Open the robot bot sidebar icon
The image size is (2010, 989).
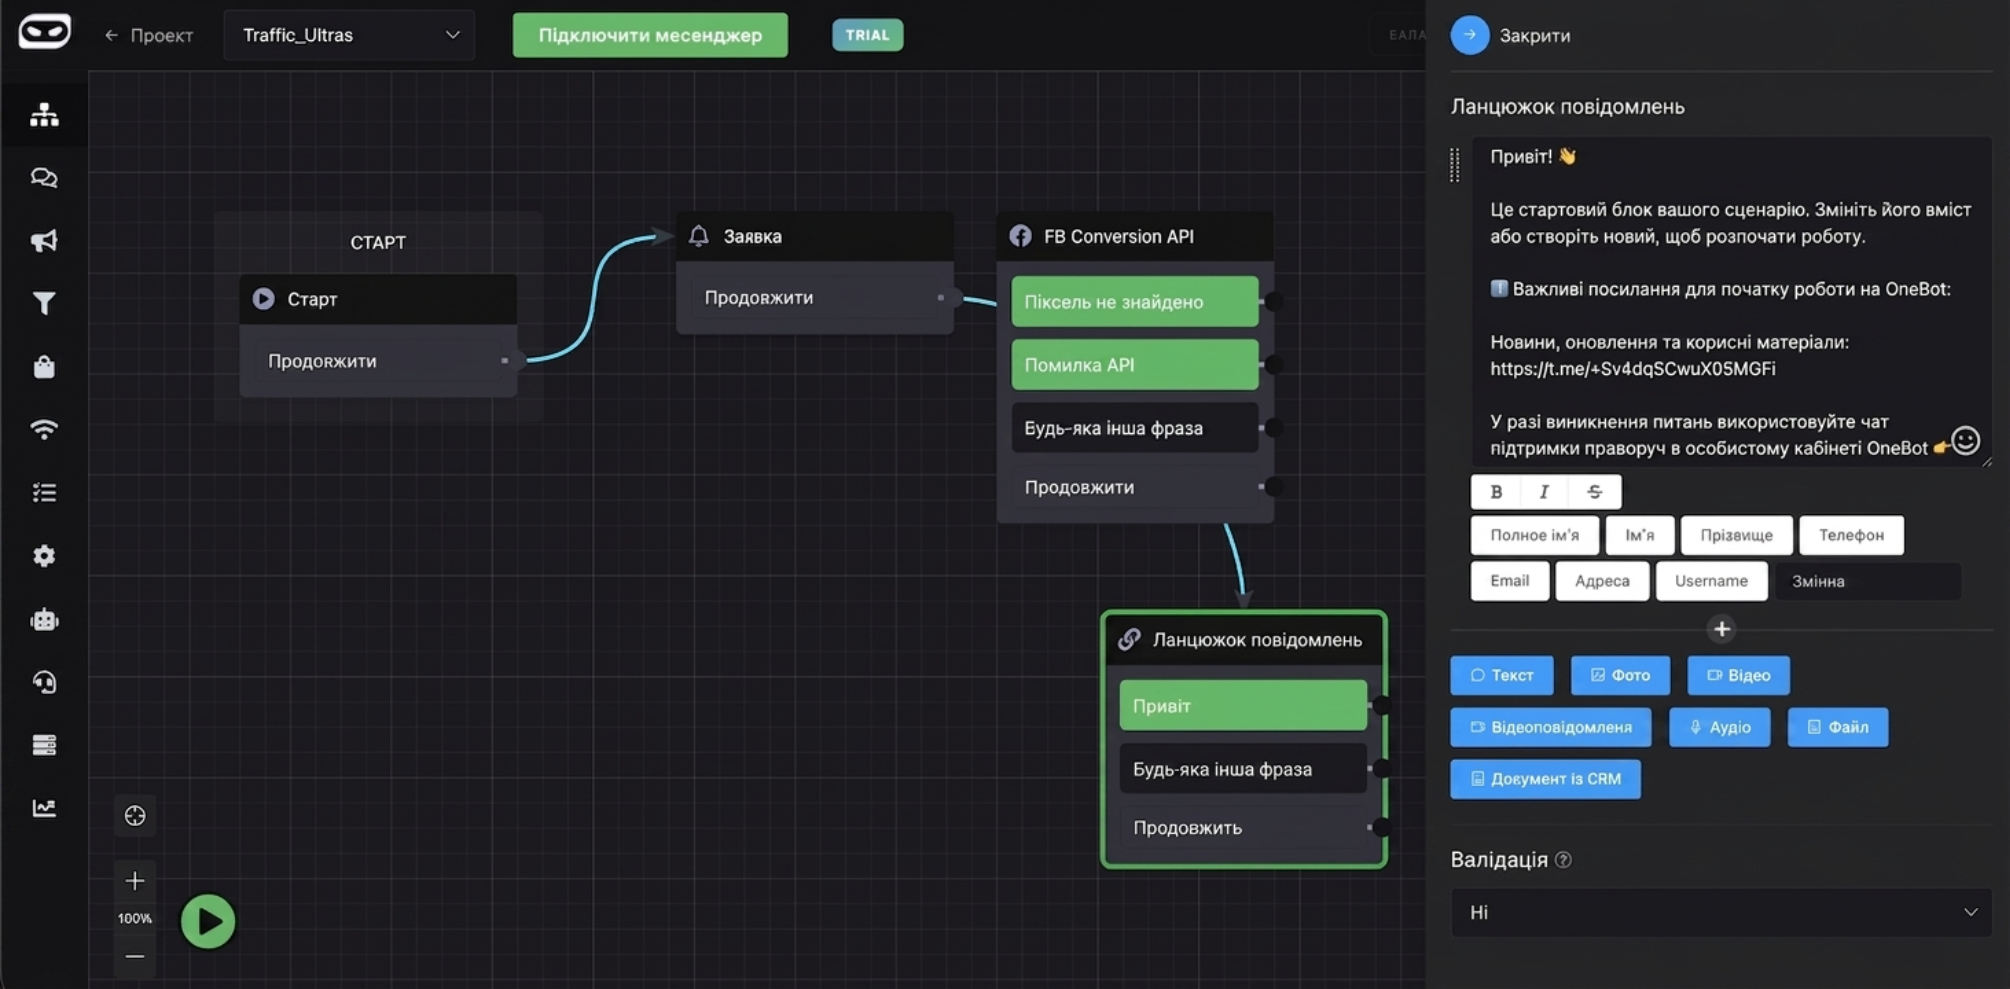[44, 620]
